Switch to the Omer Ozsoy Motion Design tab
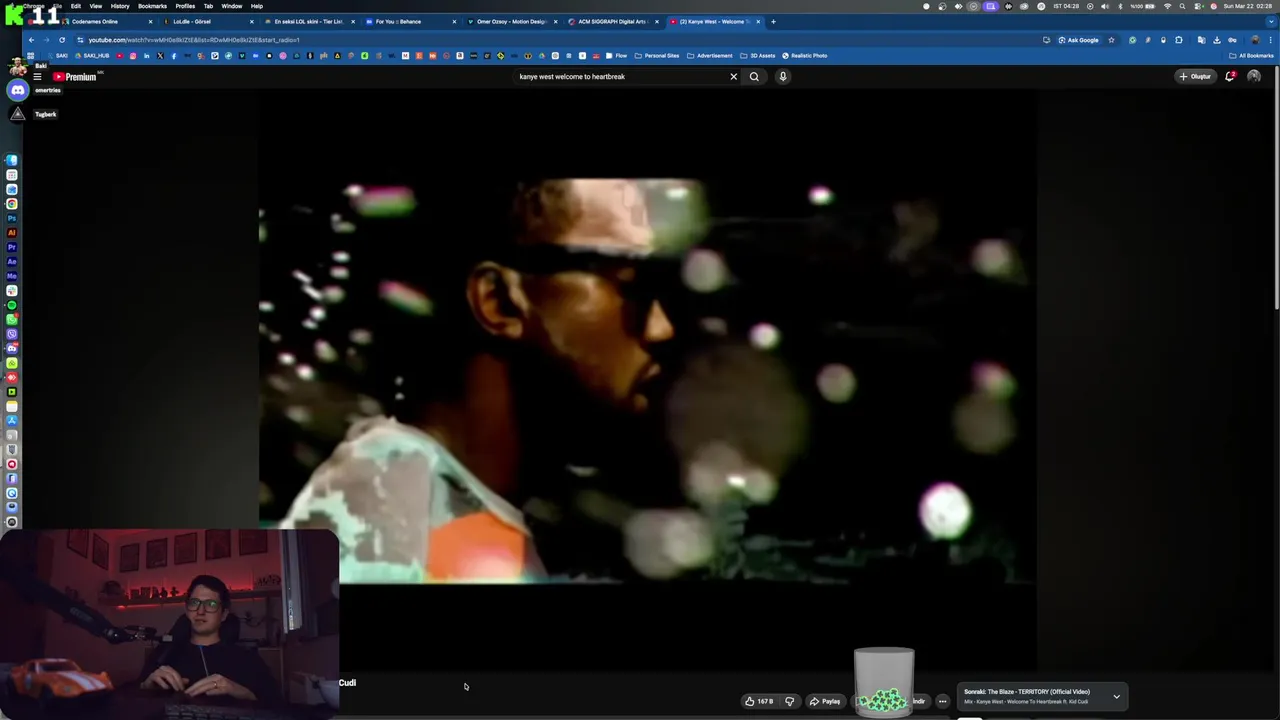The image size is (1280, 720). [512, 21]
